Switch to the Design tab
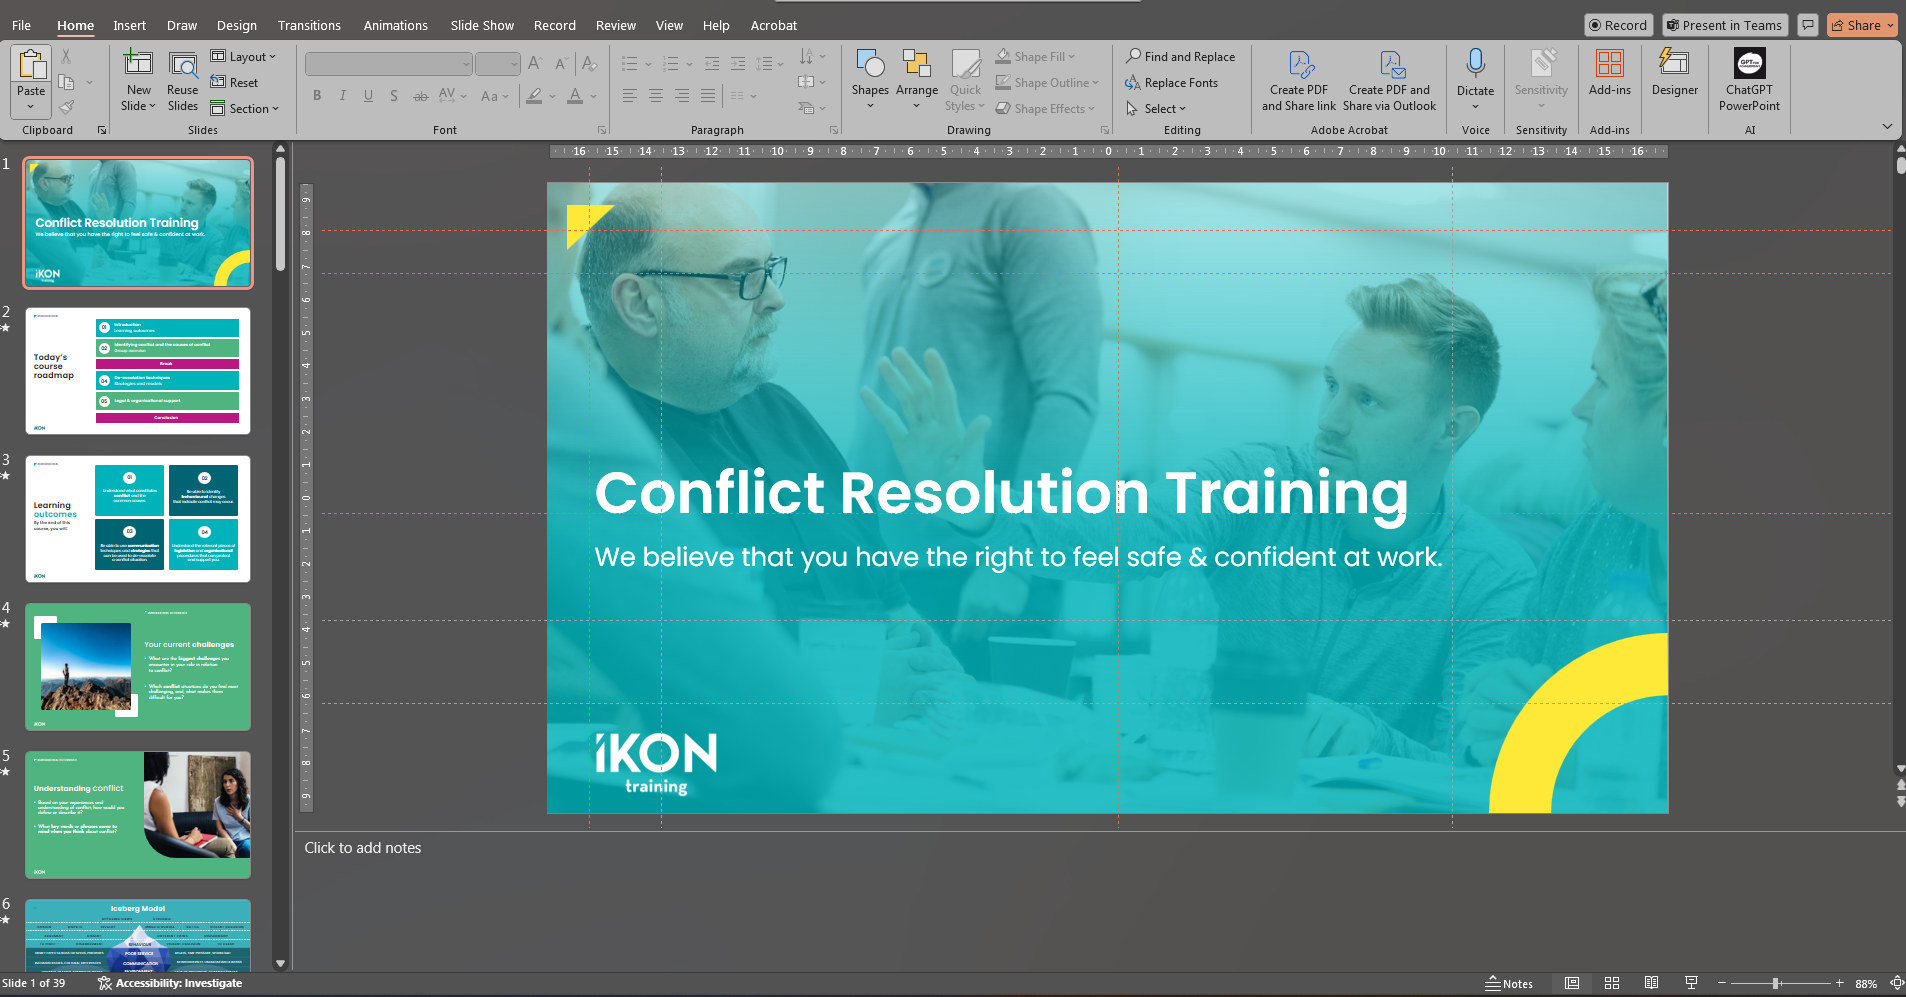This screenshot has width=1906, height=997. click(237, 25)
